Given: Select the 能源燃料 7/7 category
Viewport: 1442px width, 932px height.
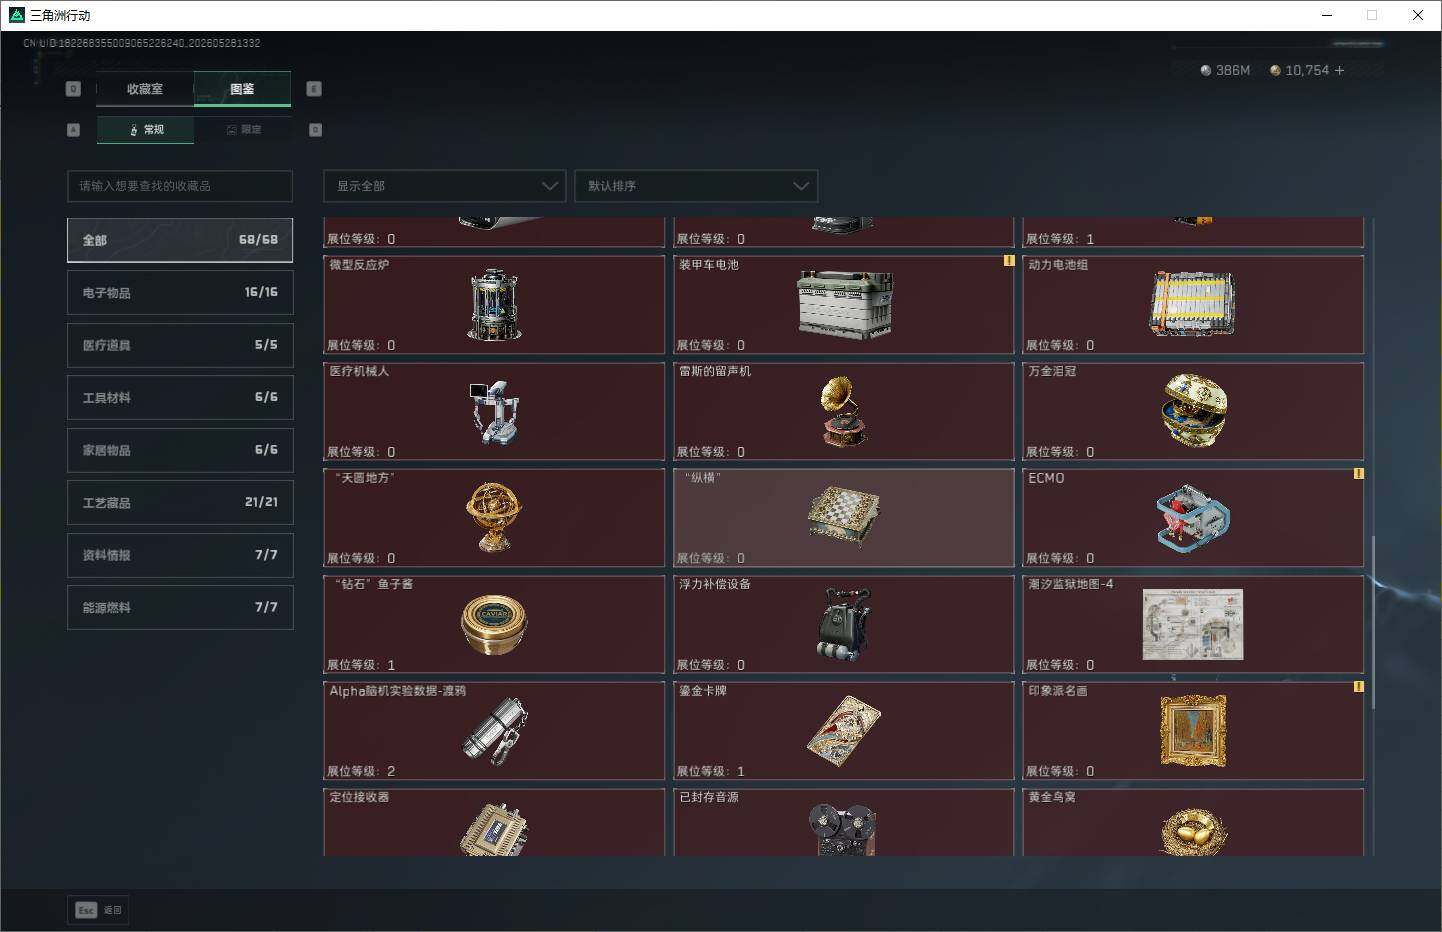Looking at the screenshot, I should pyautogui.click(x=180, y=607).
